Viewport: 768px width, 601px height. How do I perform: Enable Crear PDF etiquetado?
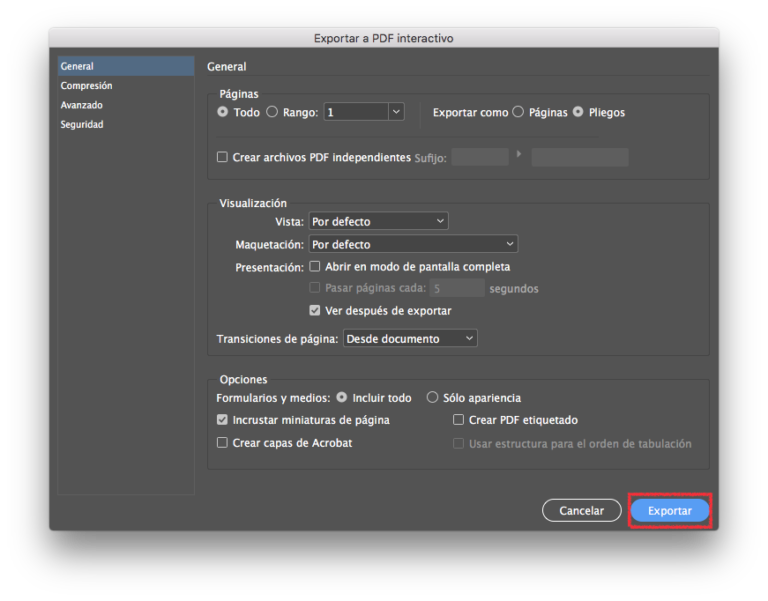[x=458, y=420]
